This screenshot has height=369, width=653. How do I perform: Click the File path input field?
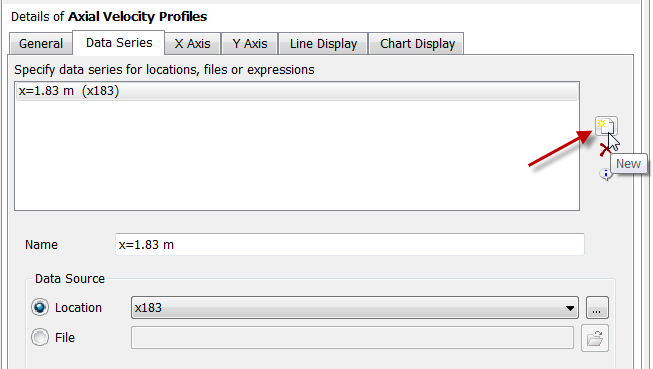352,338
